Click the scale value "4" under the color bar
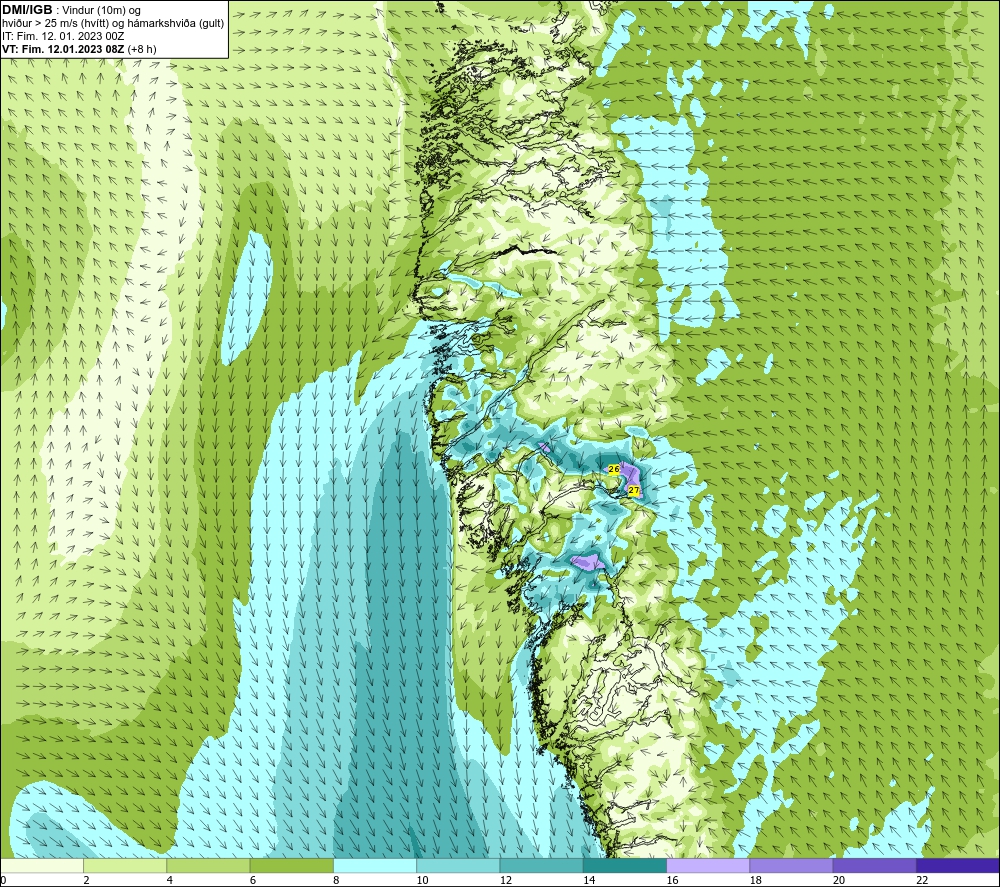The height and width of the screenshot is (887, 1000). [x=170, y=880]
